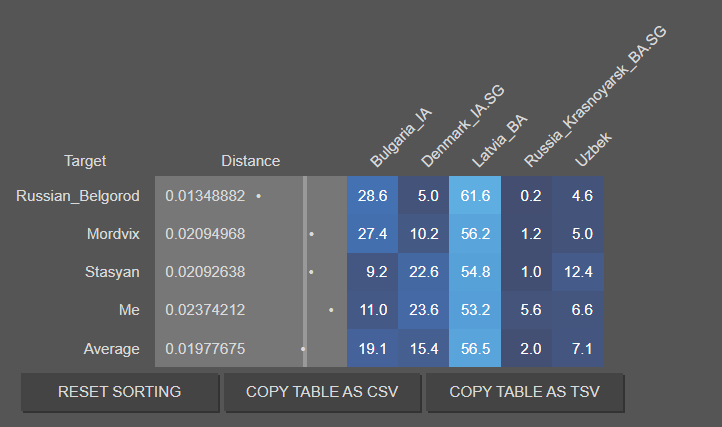This screenshot has width=722, height=427.
Task: Sort by the Latvia_BA column header
Action: click(500, 140)
